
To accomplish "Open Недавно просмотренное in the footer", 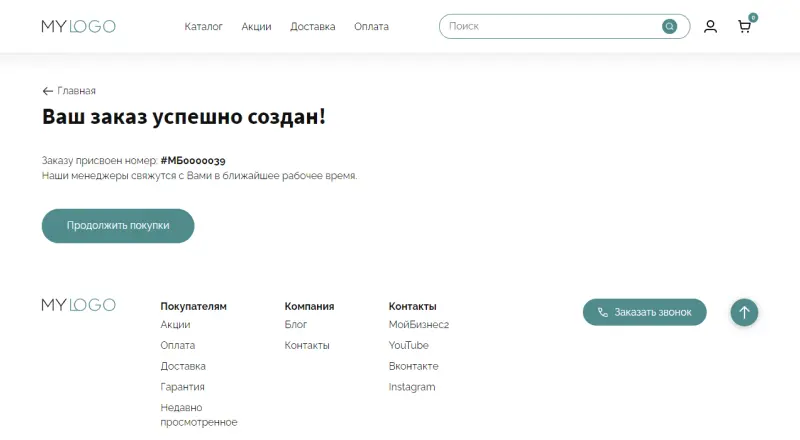I will click(x=198, y=415).
